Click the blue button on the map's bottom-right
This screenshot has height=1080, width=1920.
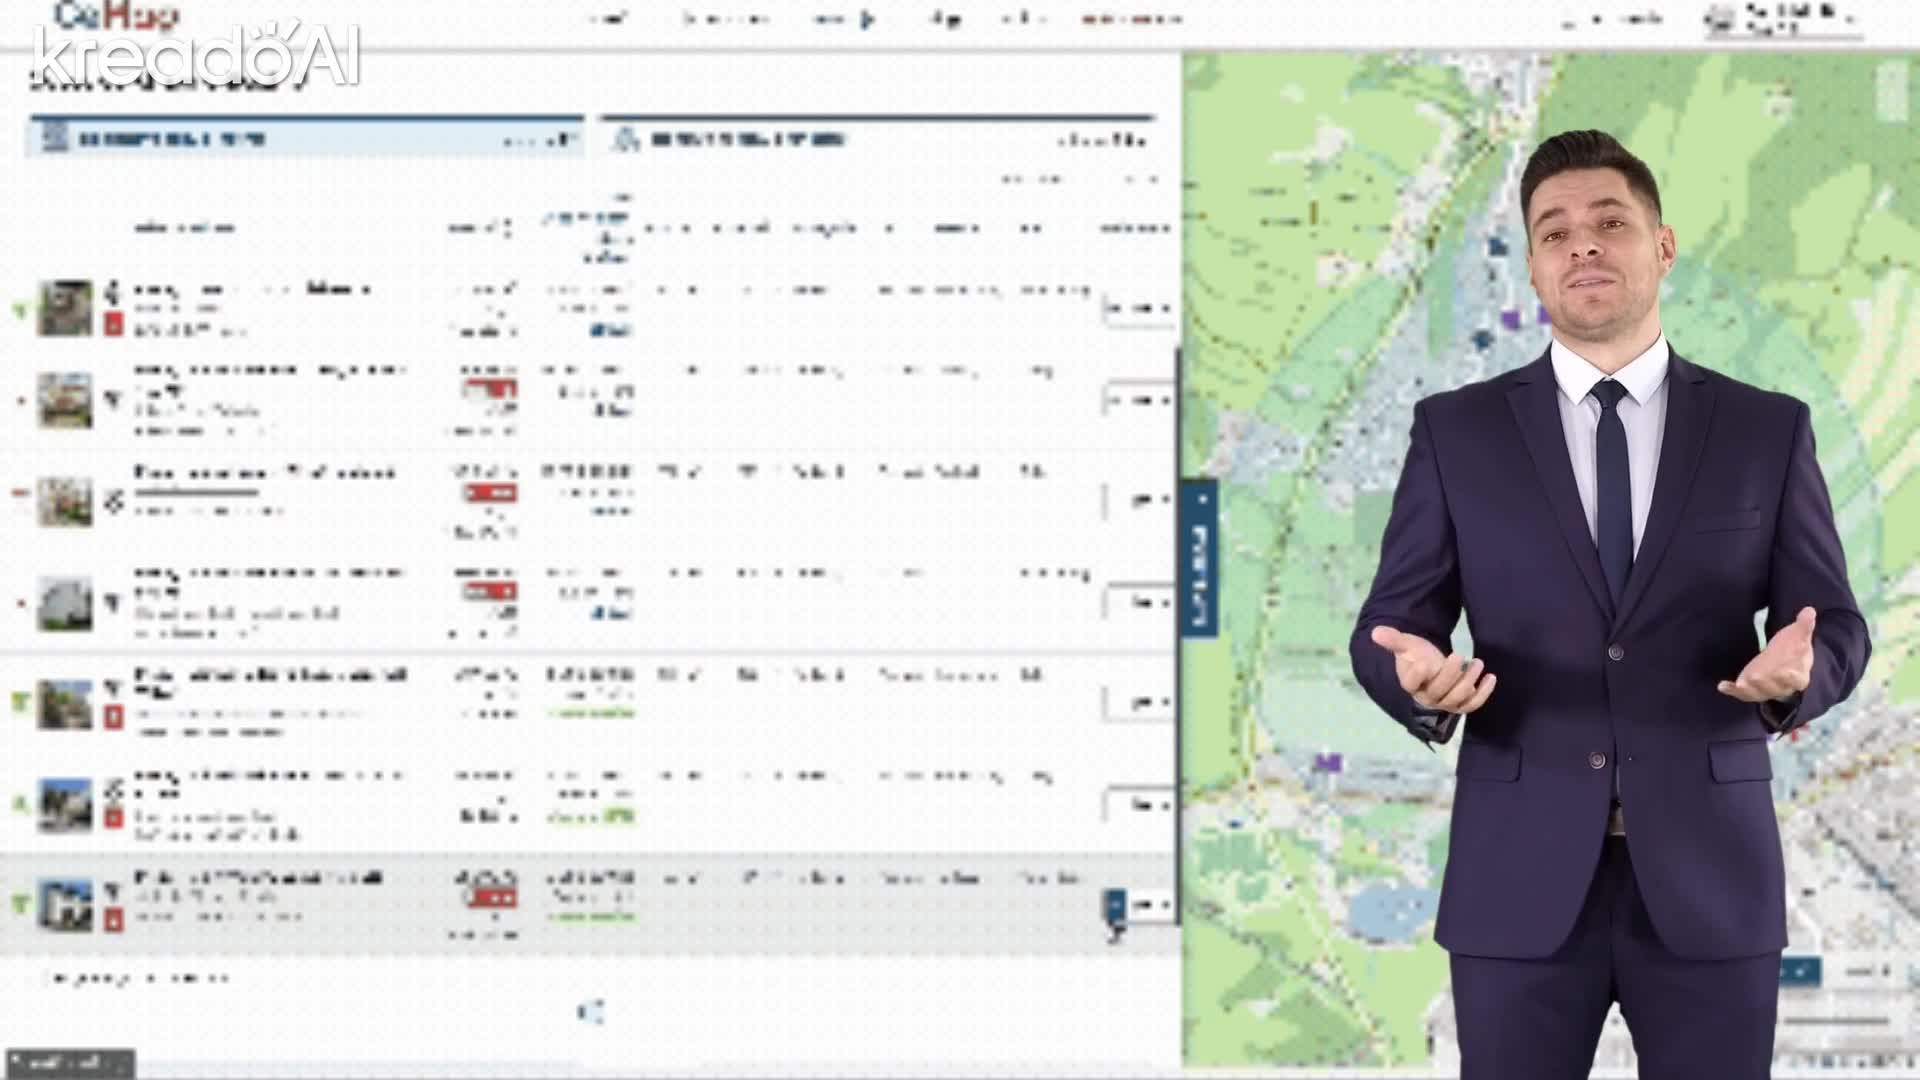pyautogui.click(x=1798, y=970)
